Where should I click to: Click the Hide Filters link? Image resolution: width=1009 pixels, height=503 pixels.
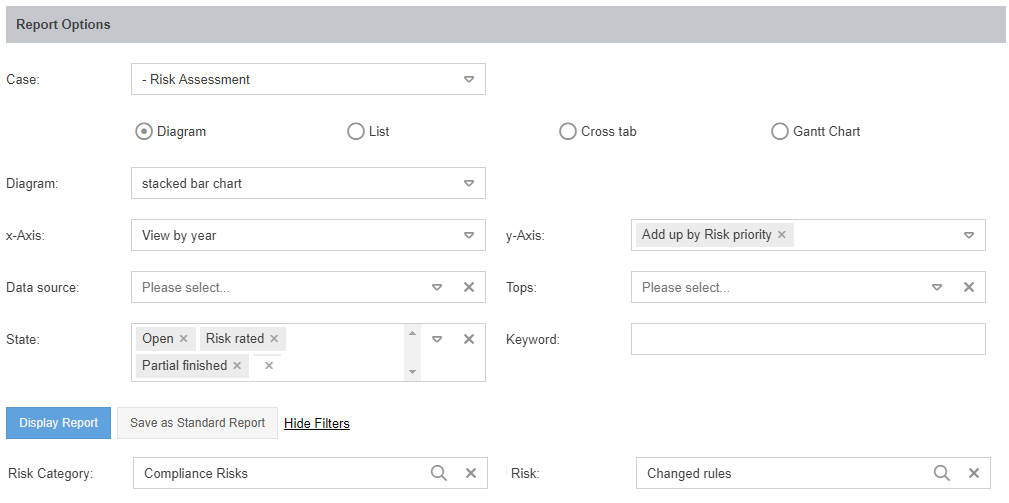[317, 423]
